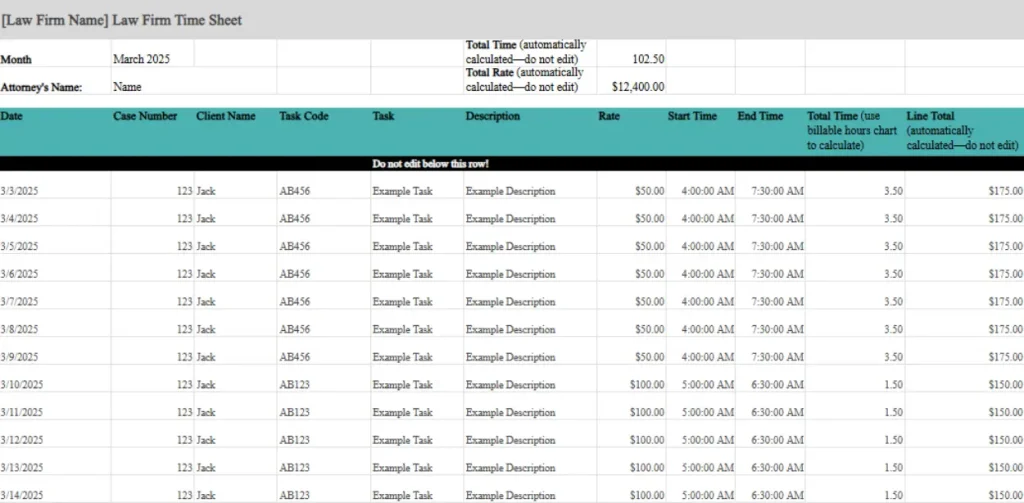Click client name Jack in the 3/5/2025 row
This screenshot has height=503, width=1024.
[206, 247]
